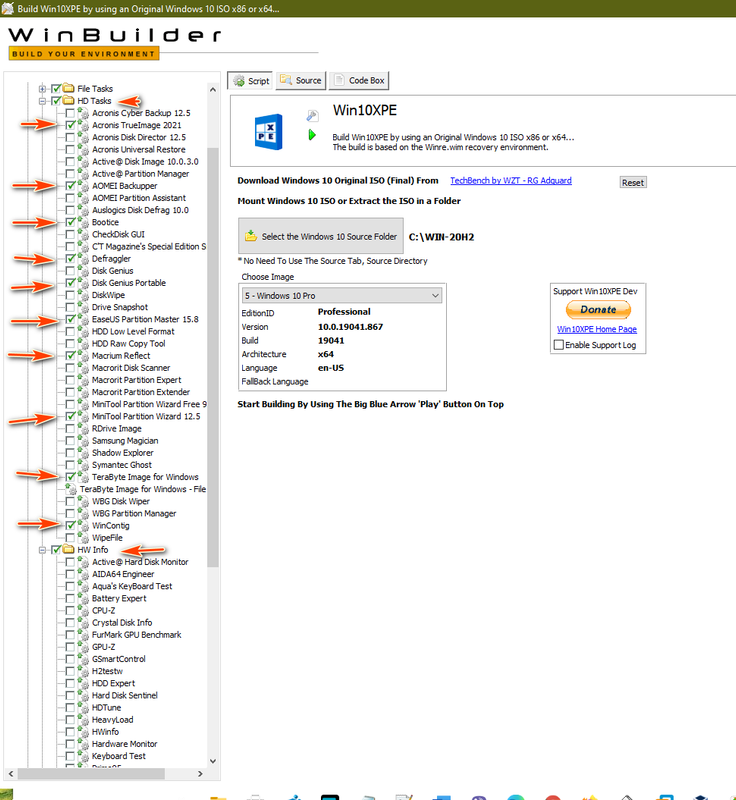Click the Defraggler script gear icon
The height and width of the screenshot is (800, 736).
point(83,259)
